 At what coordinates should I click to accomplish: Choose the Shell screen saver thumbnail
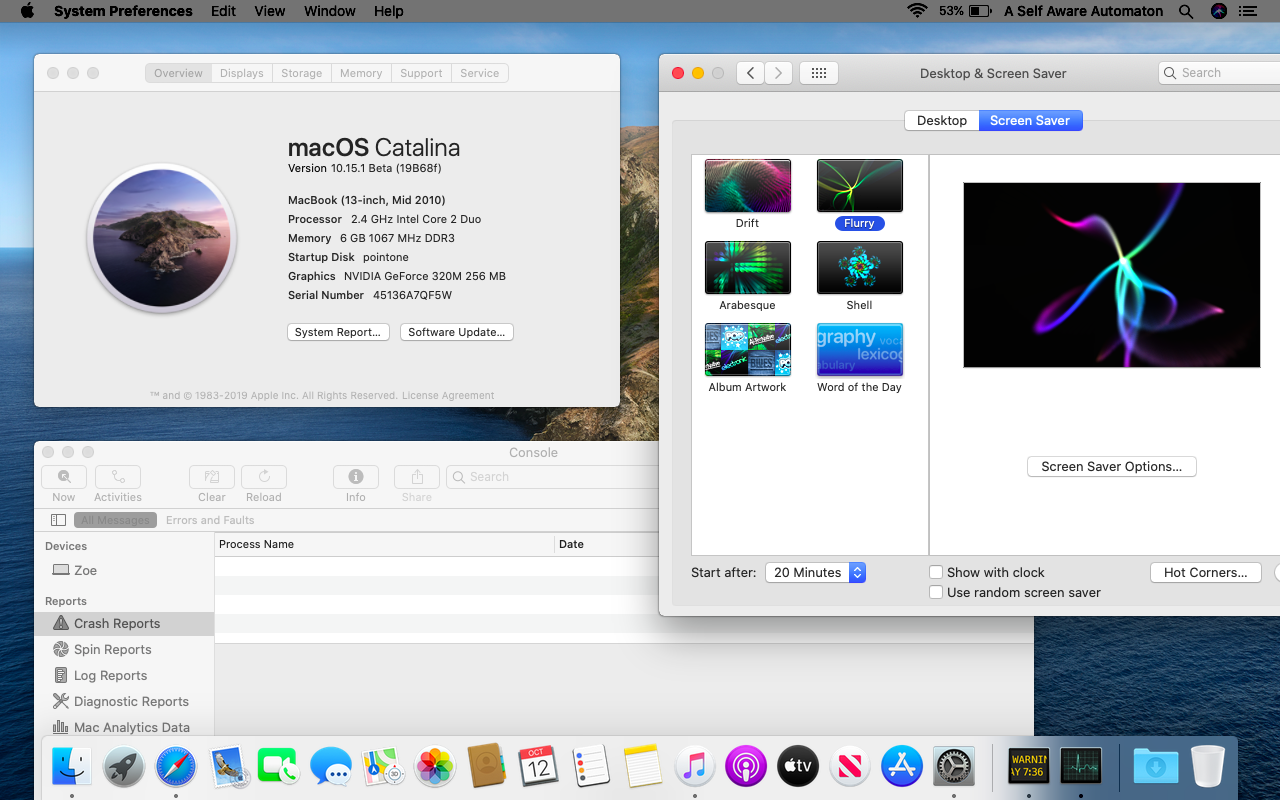coord(860,268)
